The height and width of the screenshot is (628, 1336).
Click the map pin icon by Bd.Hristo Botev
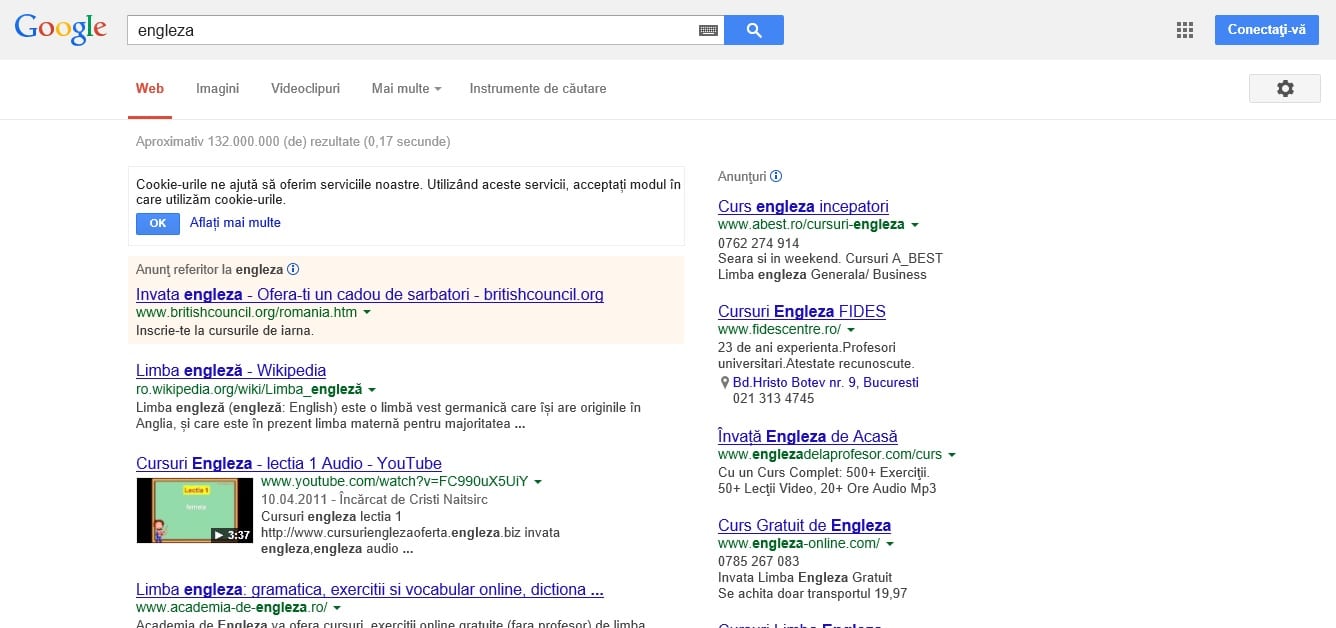point(725,383)
